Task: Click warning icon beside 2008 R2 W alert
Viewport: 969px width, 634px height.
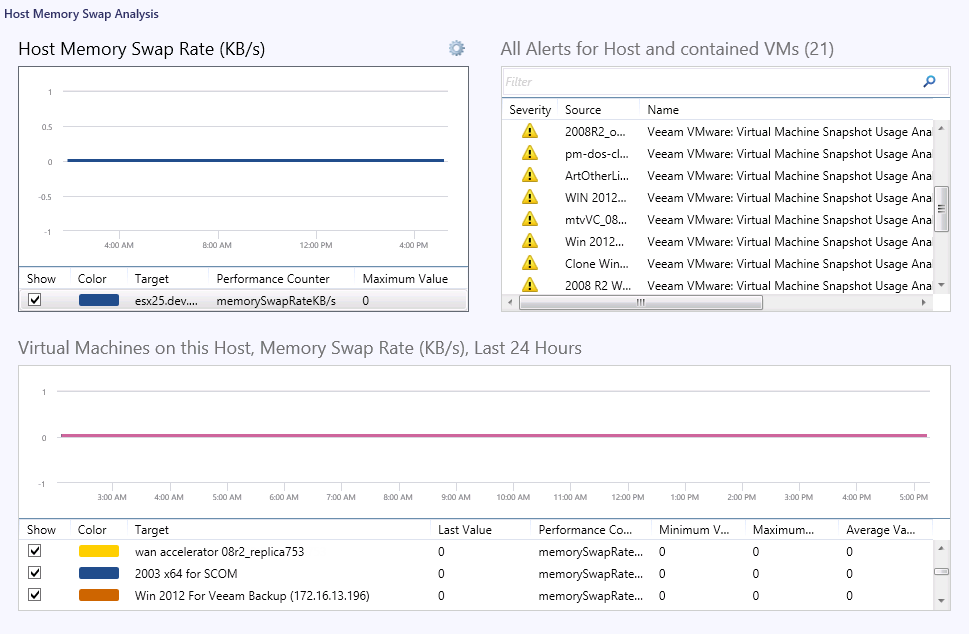Action: pyautogui.click(x=530, y=285)
